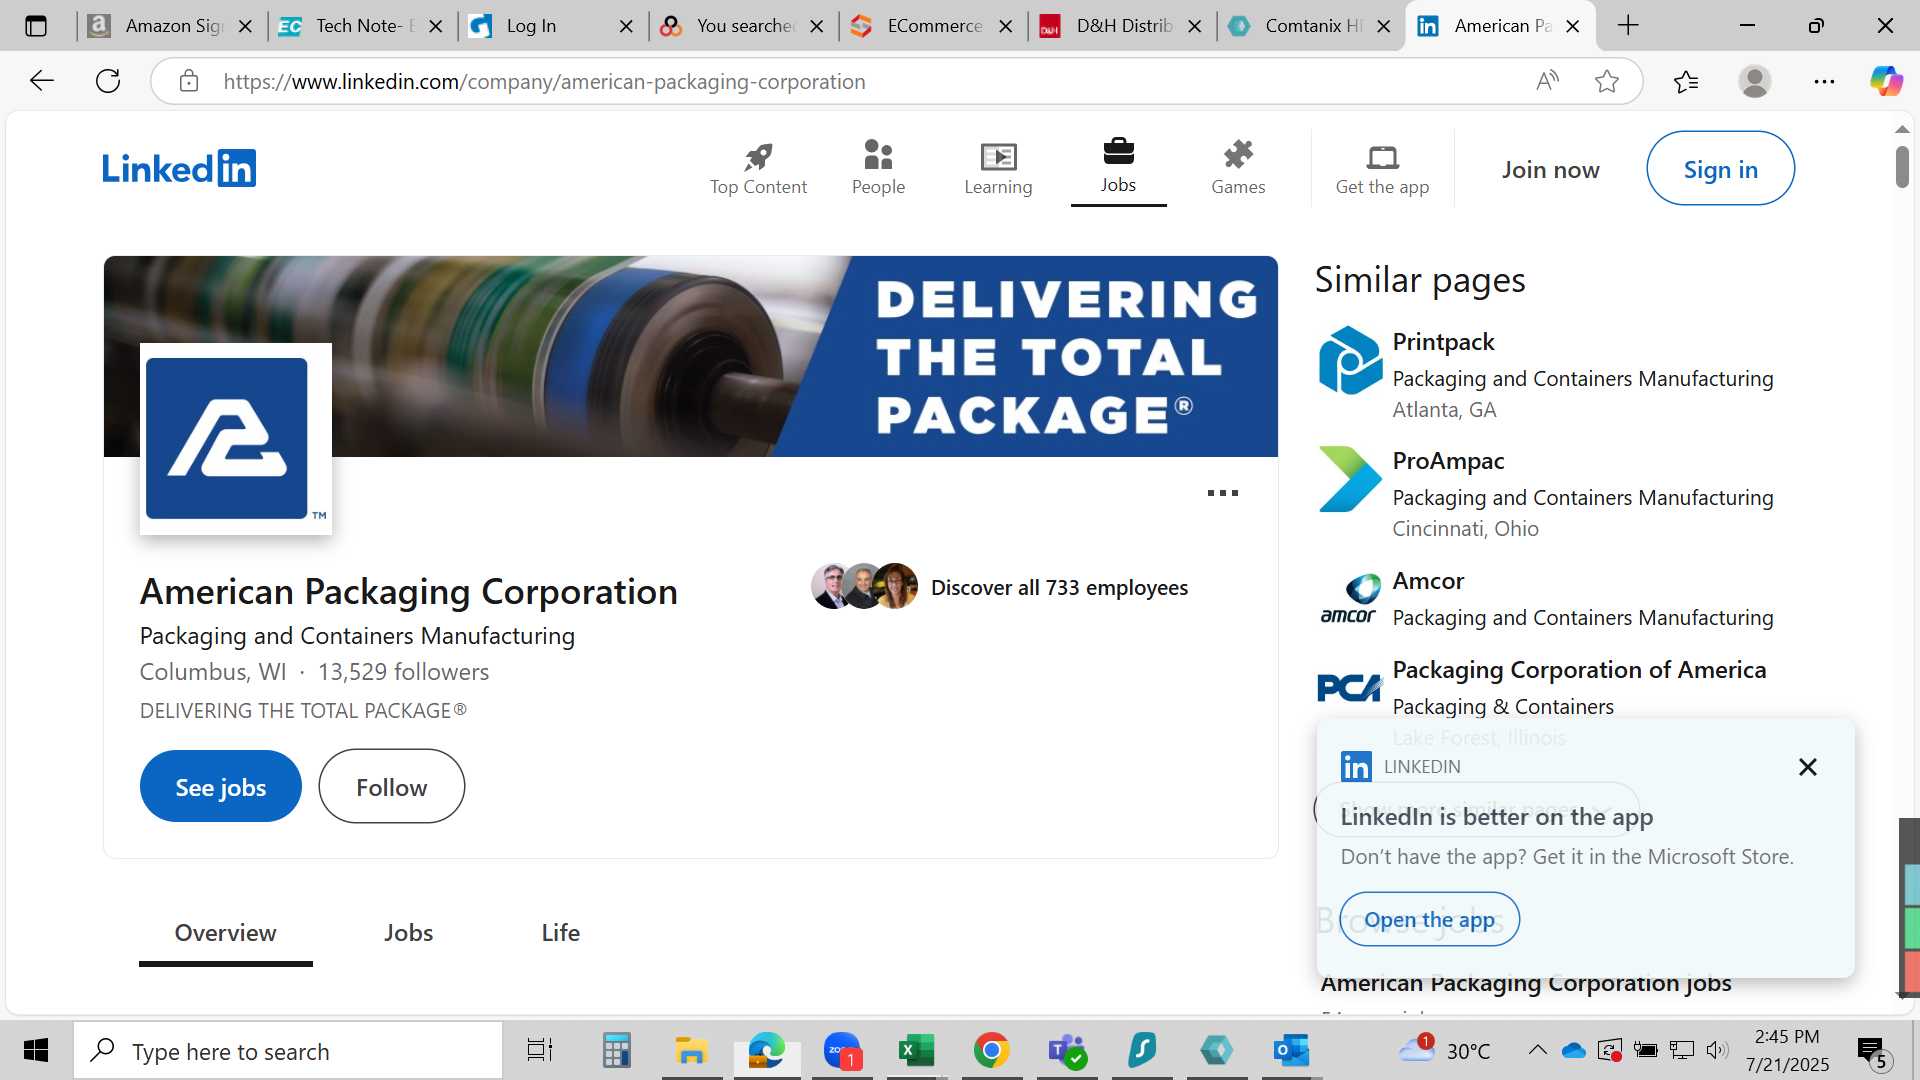Switch to the Life tab
This screenshot has height=1080, width=1920.
pyautogui.click(x=560, y=933)
